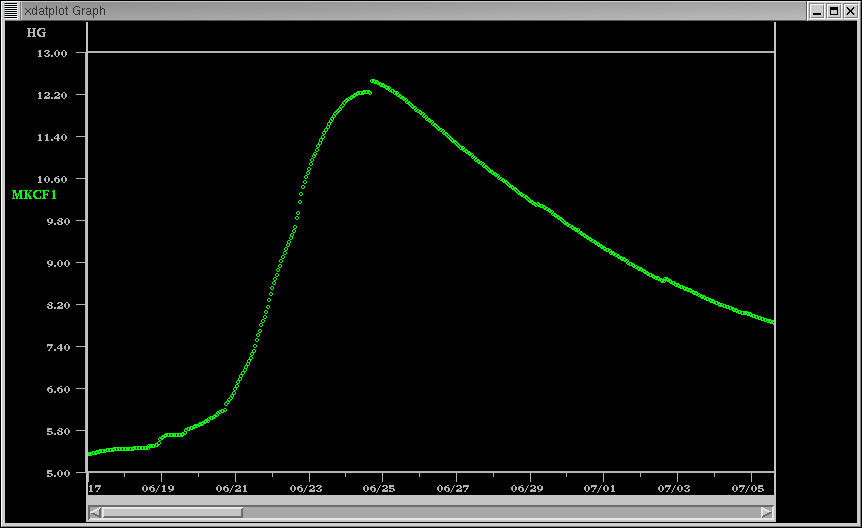Click the 6.60 y-axis value
The image size is (862, 528).
coord(58,389)
